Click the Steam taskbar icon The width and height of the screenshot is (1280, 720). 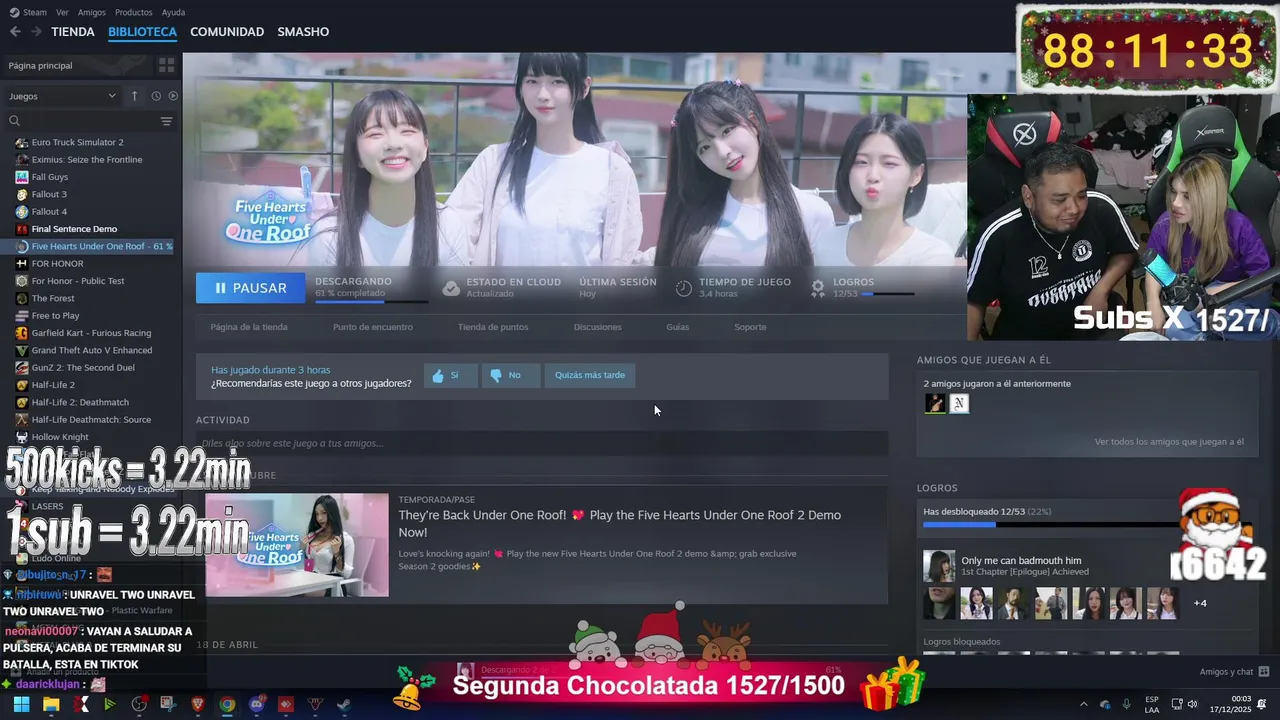tap(344, 704)
